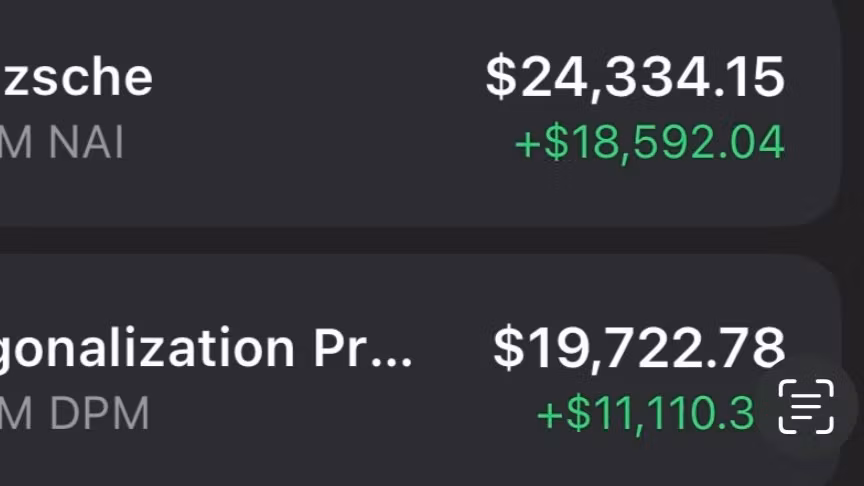Click the dollar sign of $24,334.15
This screenshot has width=864, height=486.
[502, 78]
